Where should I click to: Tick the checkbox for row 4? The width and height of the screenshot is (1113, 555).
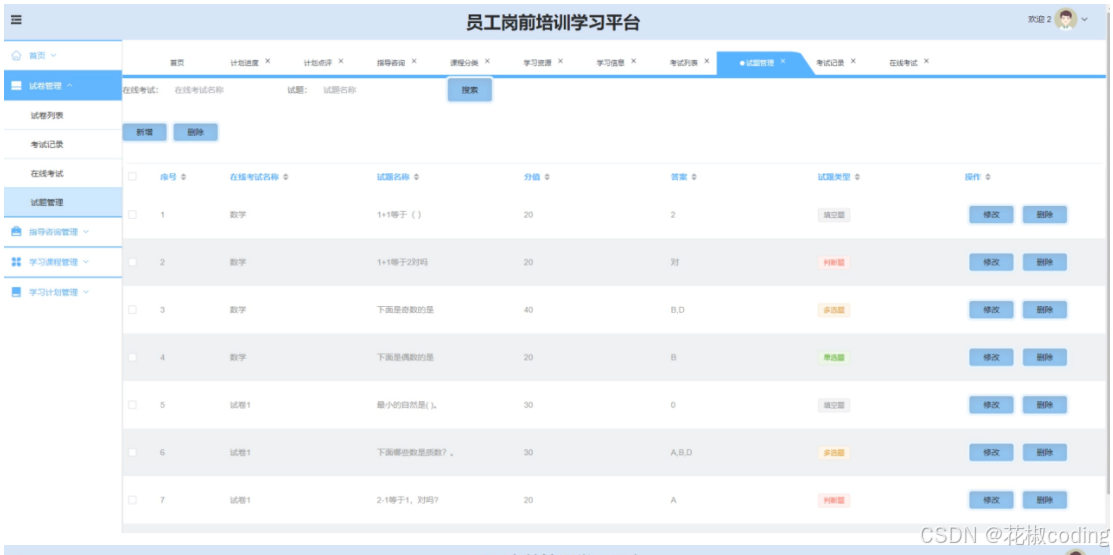[x=132, y=357]
